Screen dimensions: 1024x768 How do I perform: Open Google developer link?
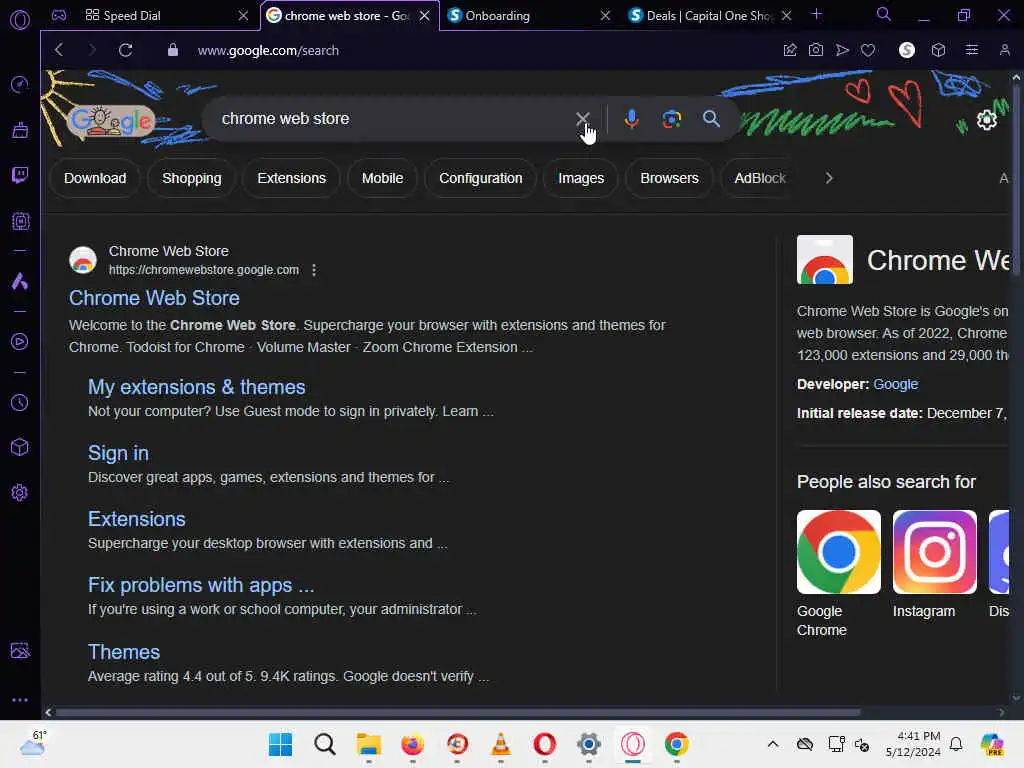[895, 384]
